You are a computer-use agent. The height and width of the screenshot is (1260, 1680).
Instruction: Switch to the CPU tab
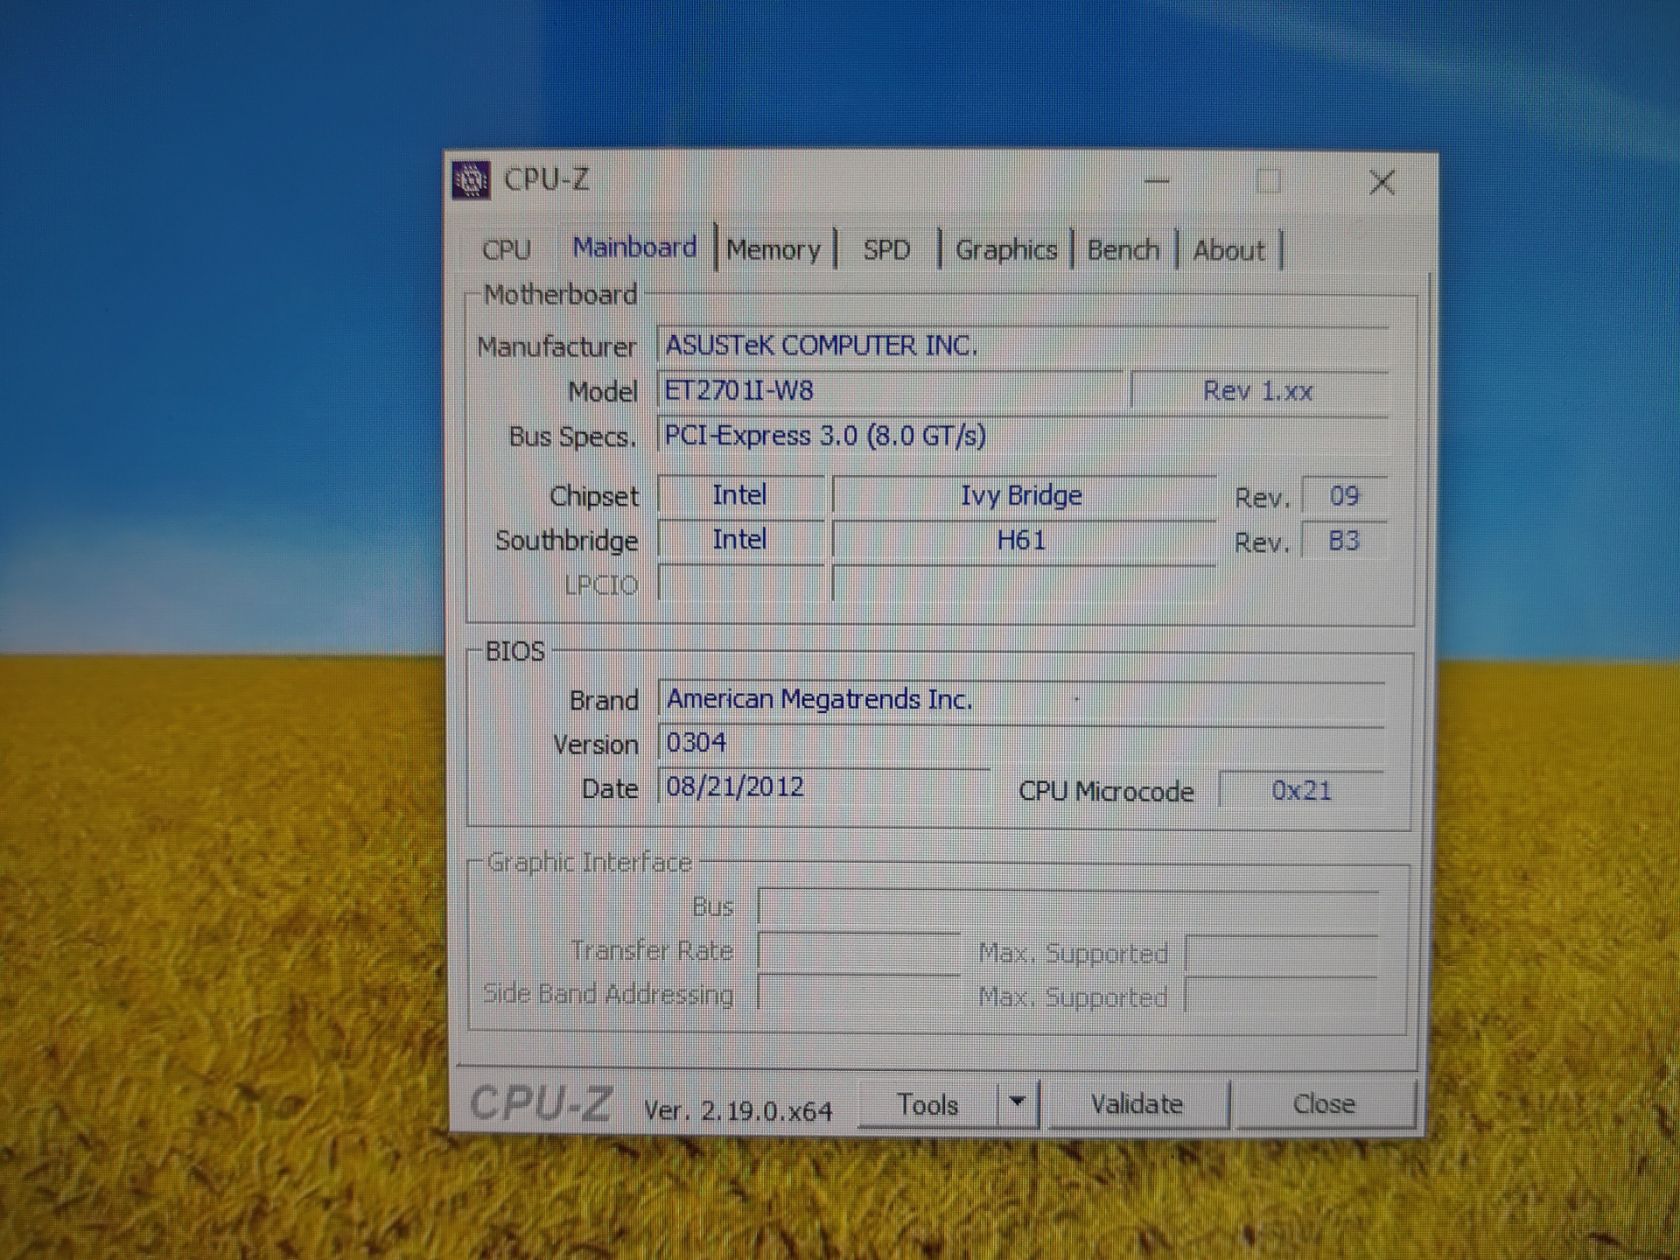pyautogui.click(x=507, y=249)
